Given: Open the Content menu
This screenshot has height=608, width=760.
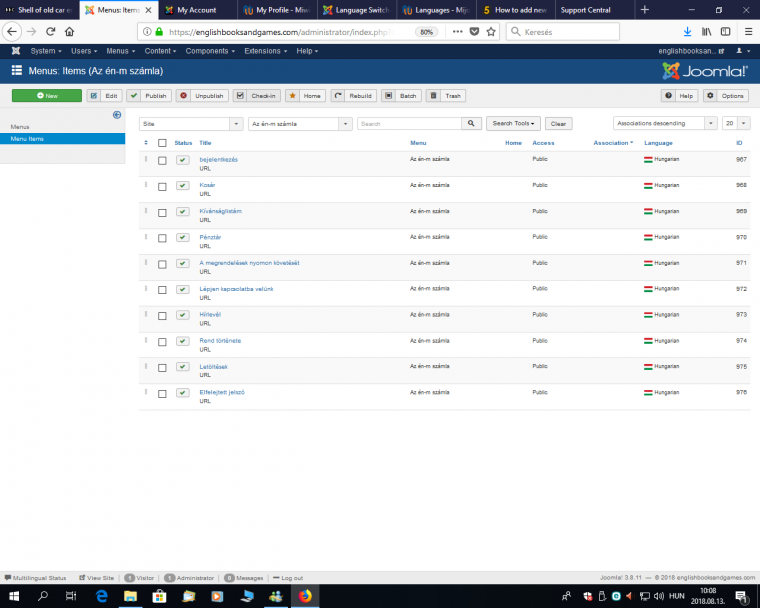Looking at the screenshot, I should (x=160, y=51).
